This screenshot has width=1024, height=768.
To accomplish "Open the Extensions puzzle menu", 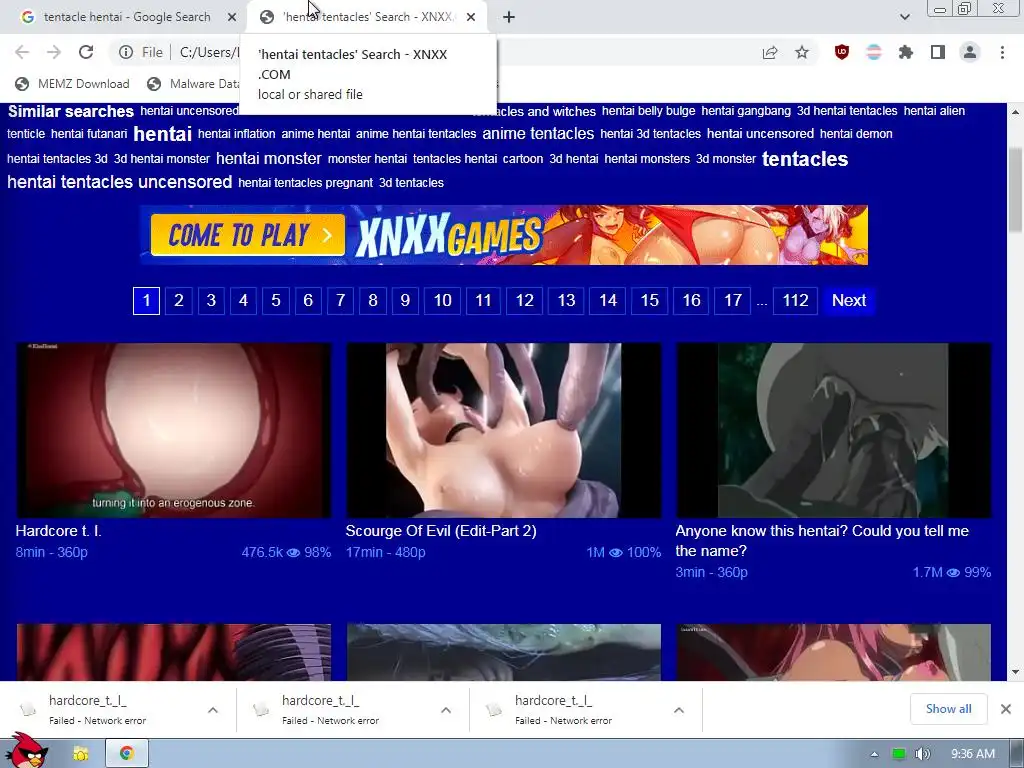I will point(906,52).
